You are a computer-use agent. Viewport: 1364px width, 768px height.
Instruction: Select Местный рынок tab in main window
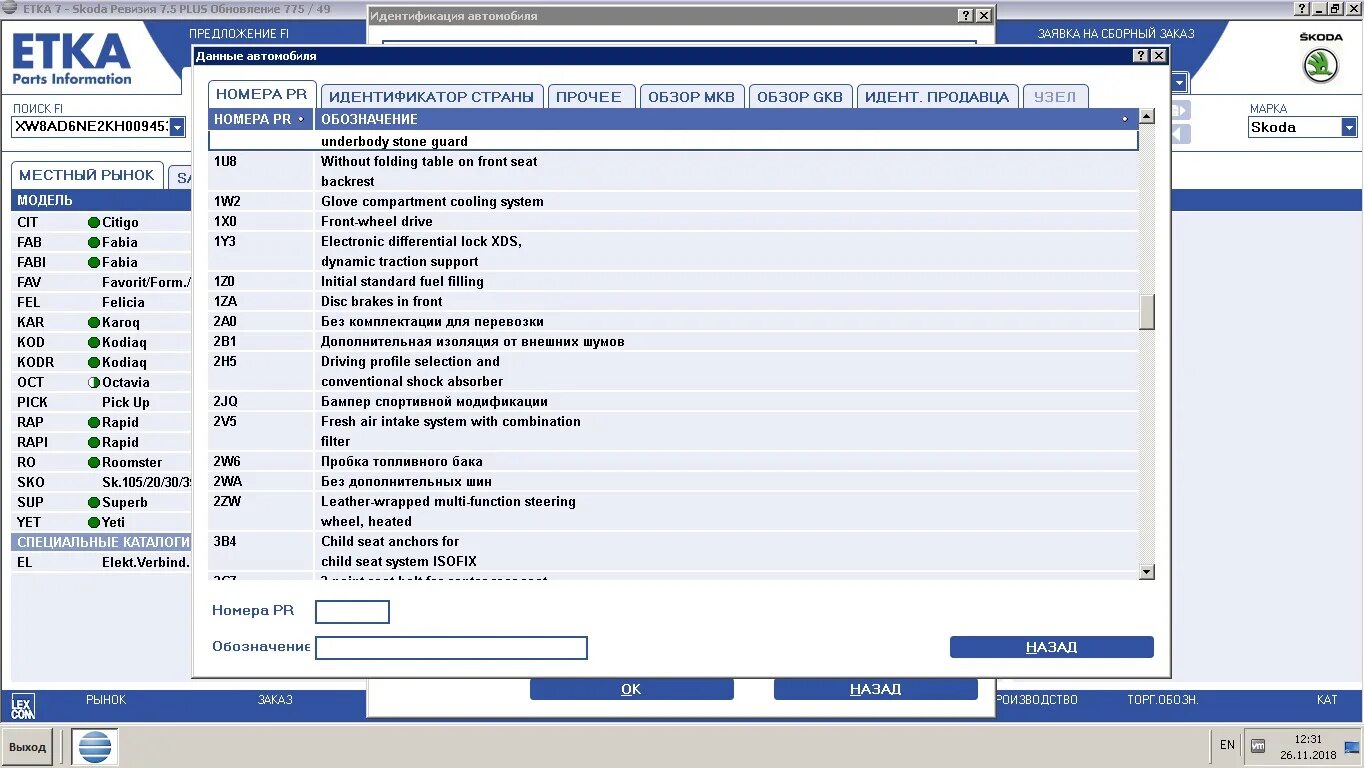click(87, 175)
